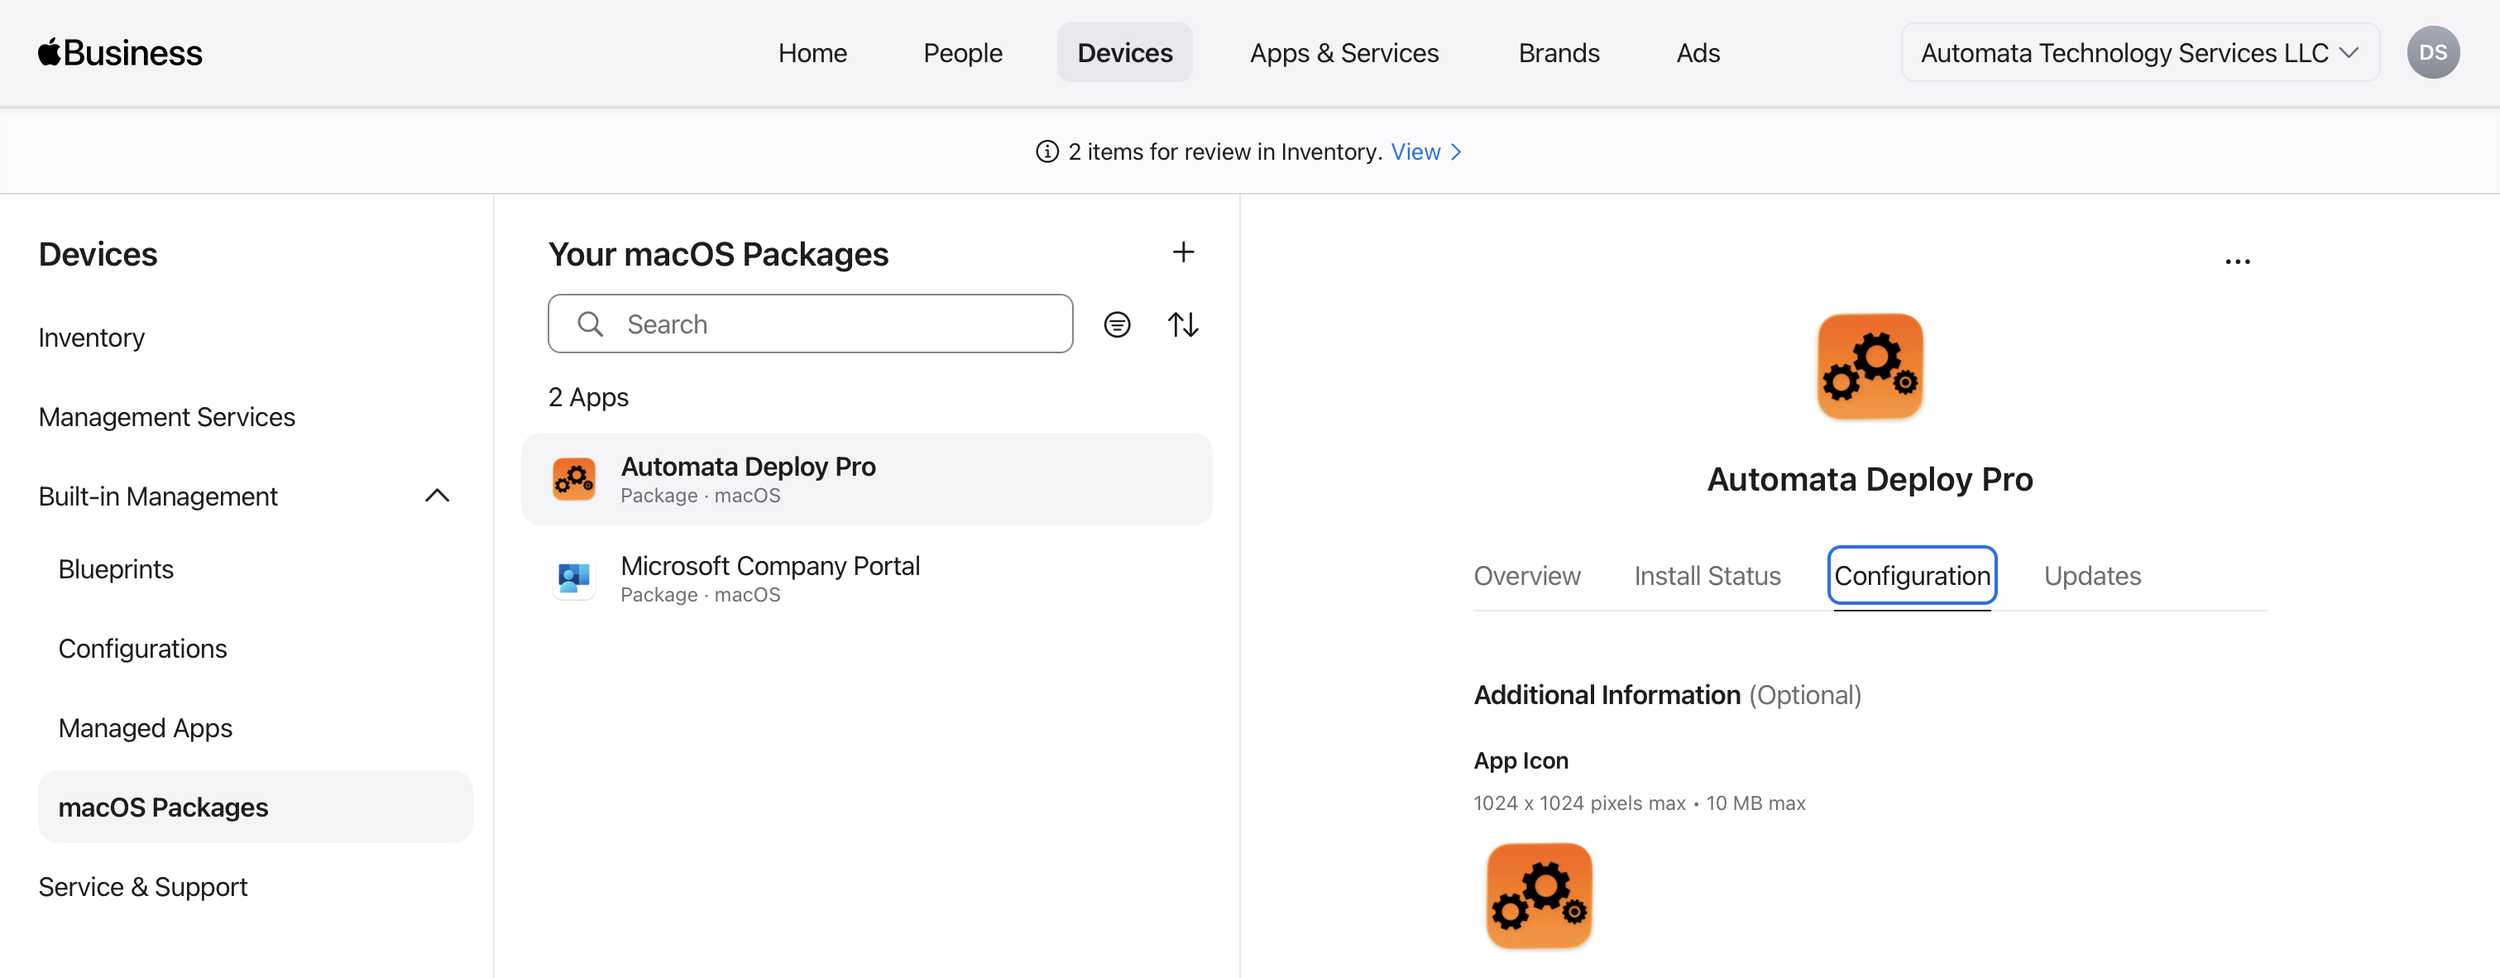Select the Microsoft Company Portal package row

pos(866,579)
